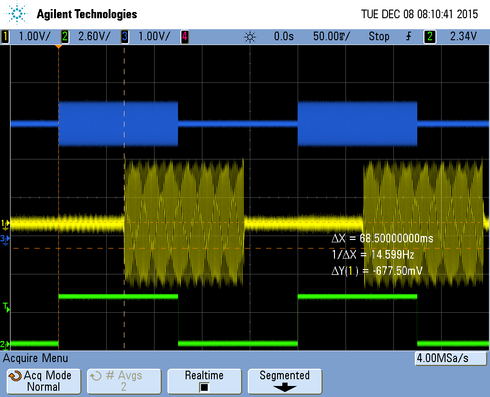This screenshot has height=397, width=490.
Task: Click the ΔX = 68.50000000ms cursor readout
Action: [x=382, y=238]
